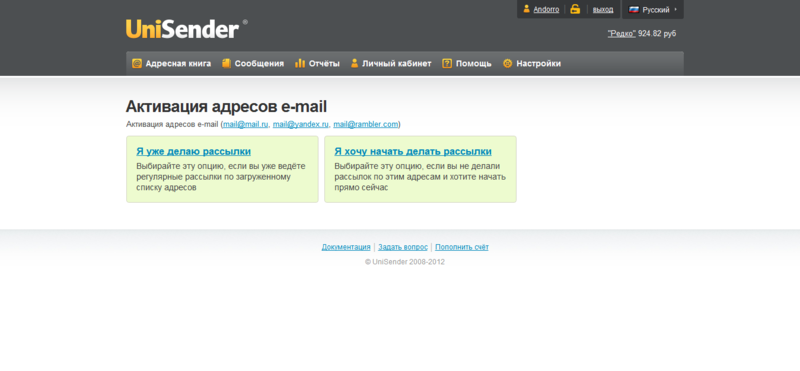Click the UniSender logo
The width and height of the screenshot is (800, 371).
point(187,29)
